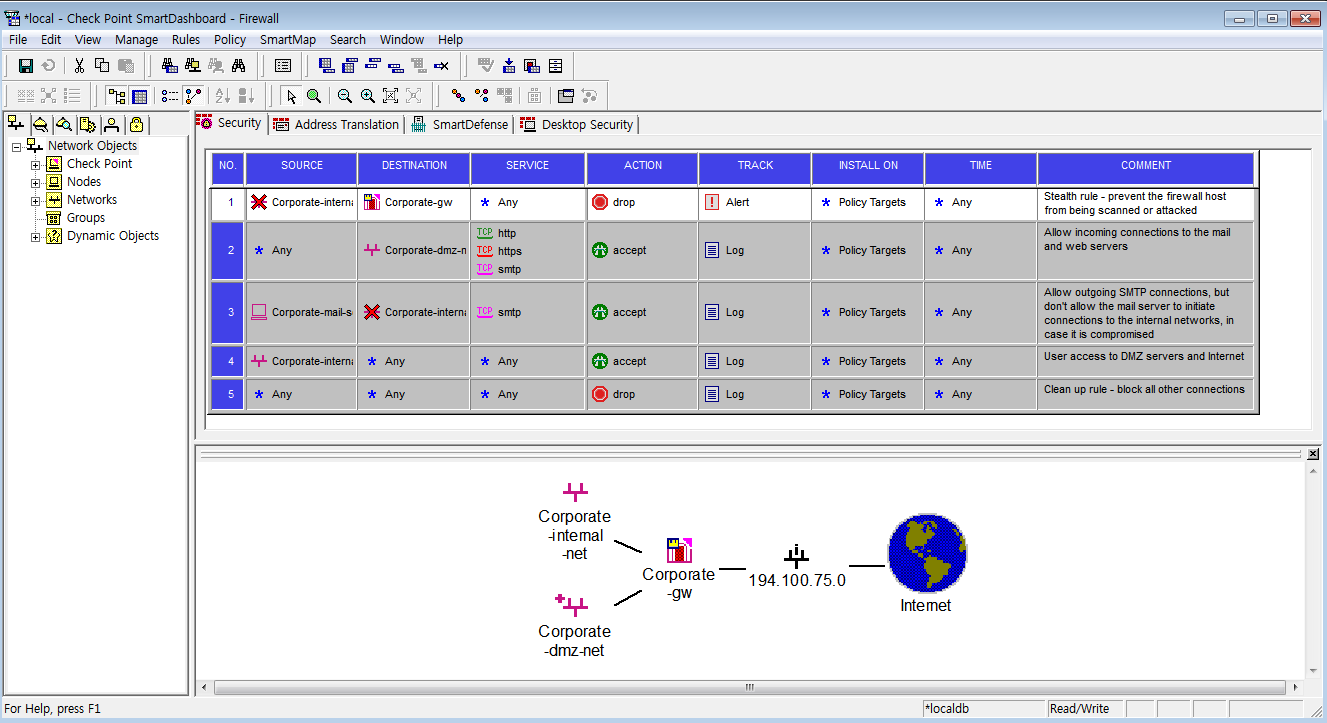Open the Policy menu
This screenshot has height=723, width=1327.
click(230, 39)
